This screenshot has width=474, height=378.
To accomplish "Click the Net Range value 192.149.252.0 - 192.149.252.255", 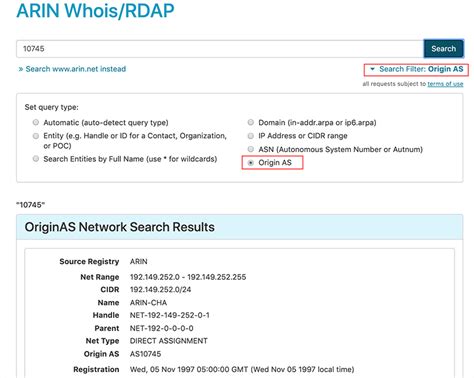I will click(188, 277).
